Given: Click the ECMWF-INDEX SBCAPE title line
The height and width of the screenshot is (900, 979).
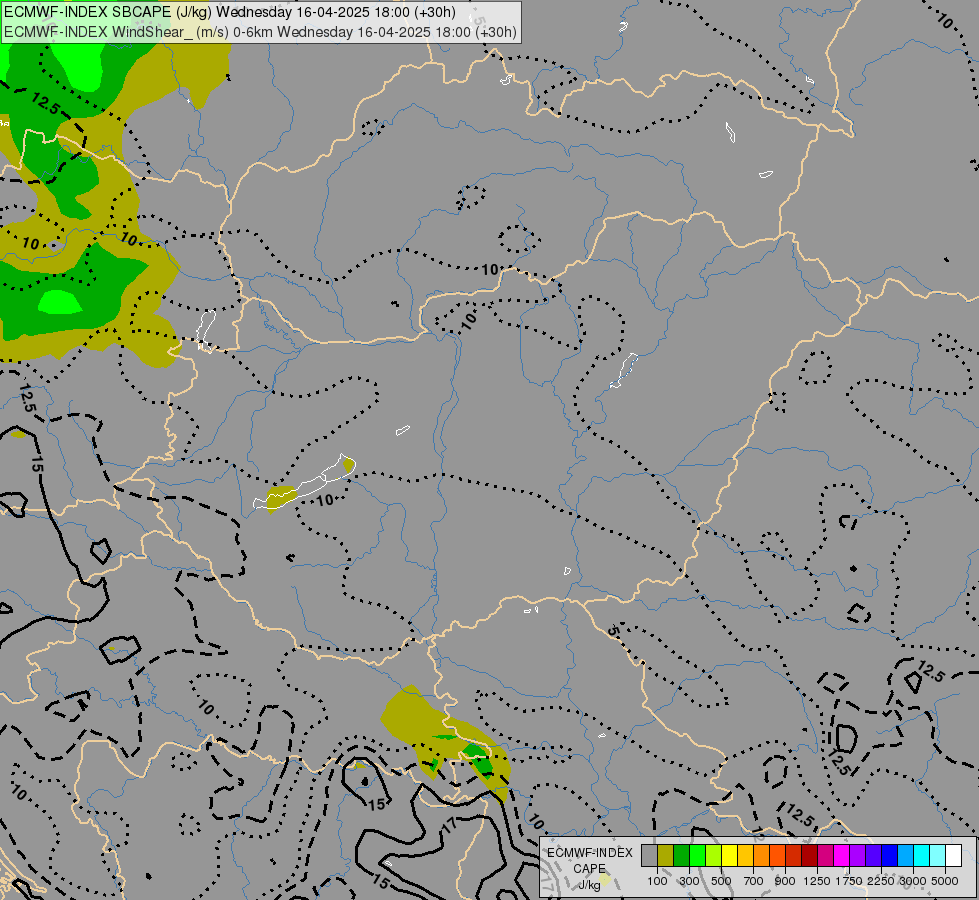Looking at the screenshot, I should point(230,12).
